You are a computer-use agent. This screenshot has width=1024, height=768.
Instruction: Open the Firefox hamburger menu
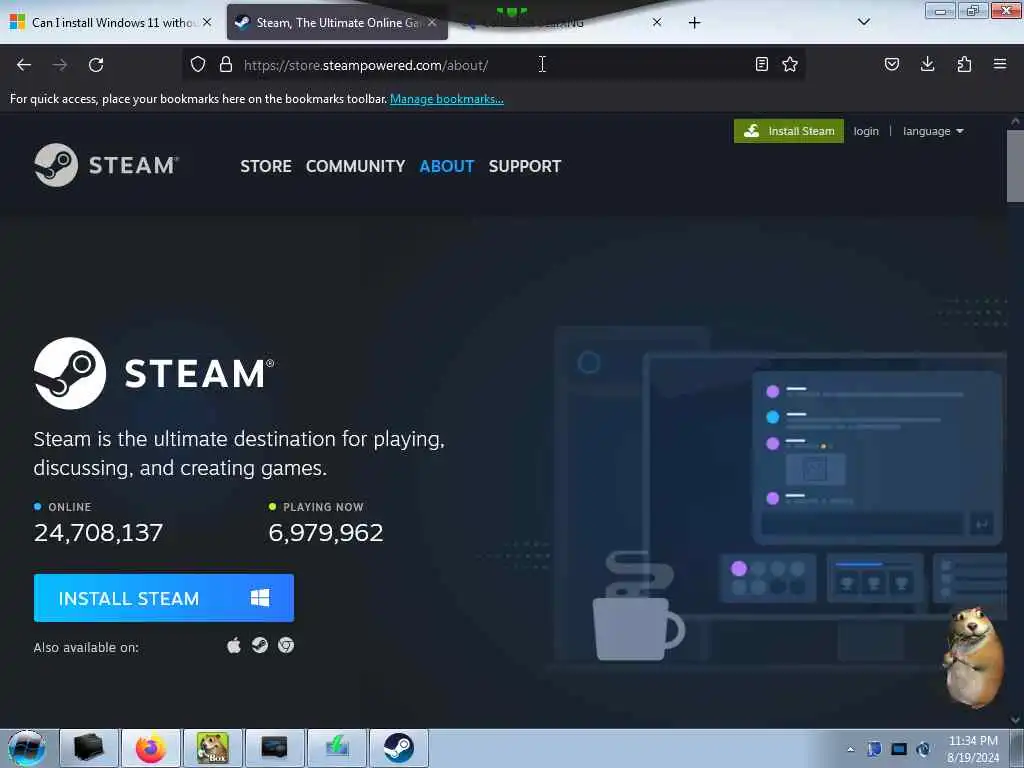point(1000,64)
